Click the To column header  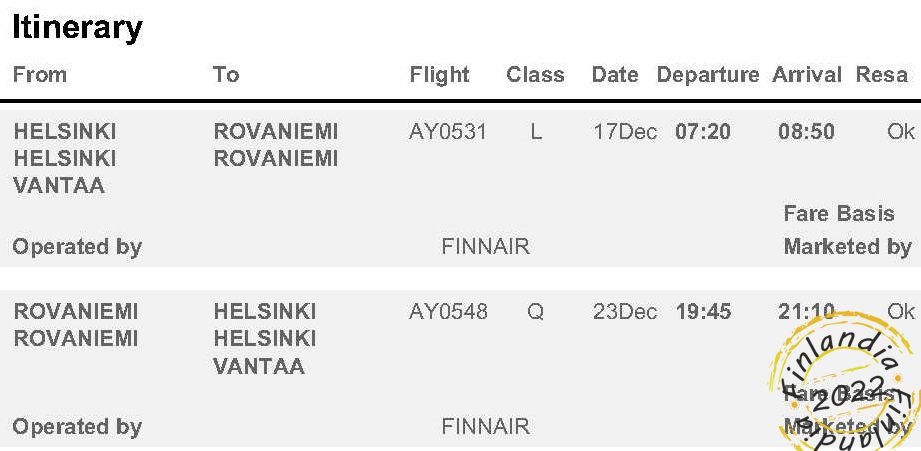pyautogui.click(x=226, y=75)
